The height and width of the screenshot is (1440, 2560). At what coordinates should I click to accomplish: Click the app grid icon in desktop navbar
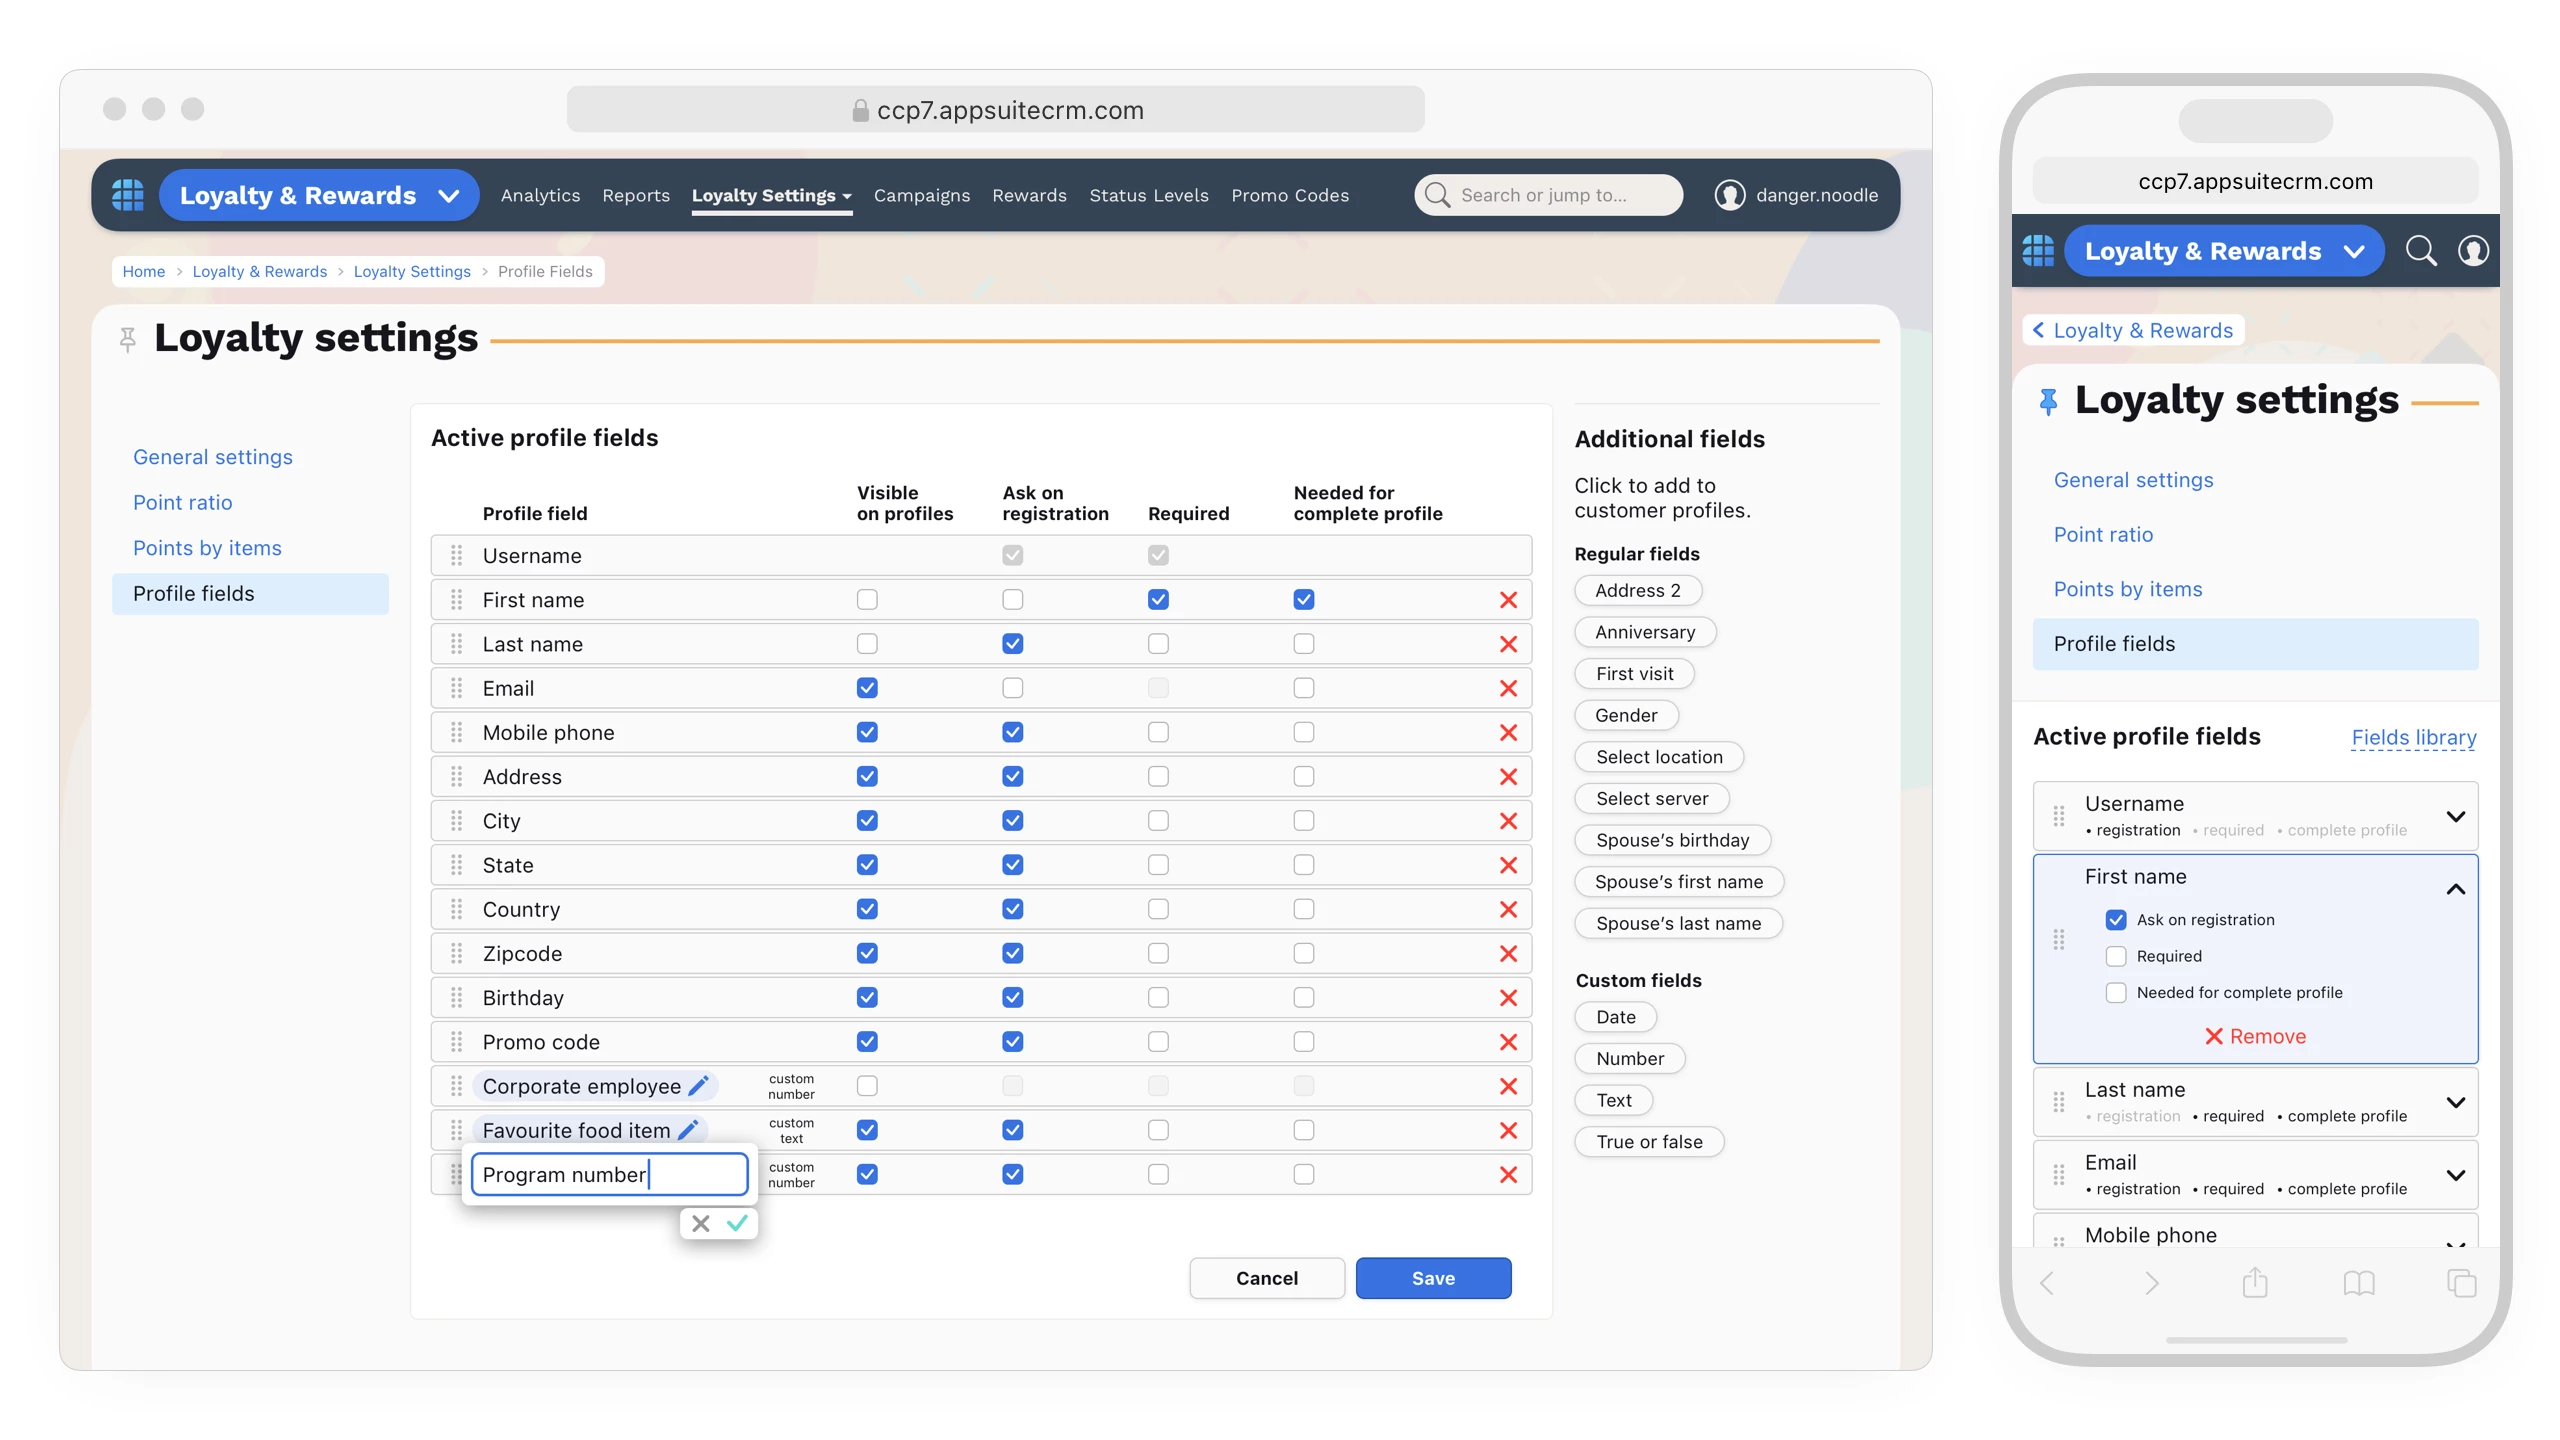pos(127,195)
